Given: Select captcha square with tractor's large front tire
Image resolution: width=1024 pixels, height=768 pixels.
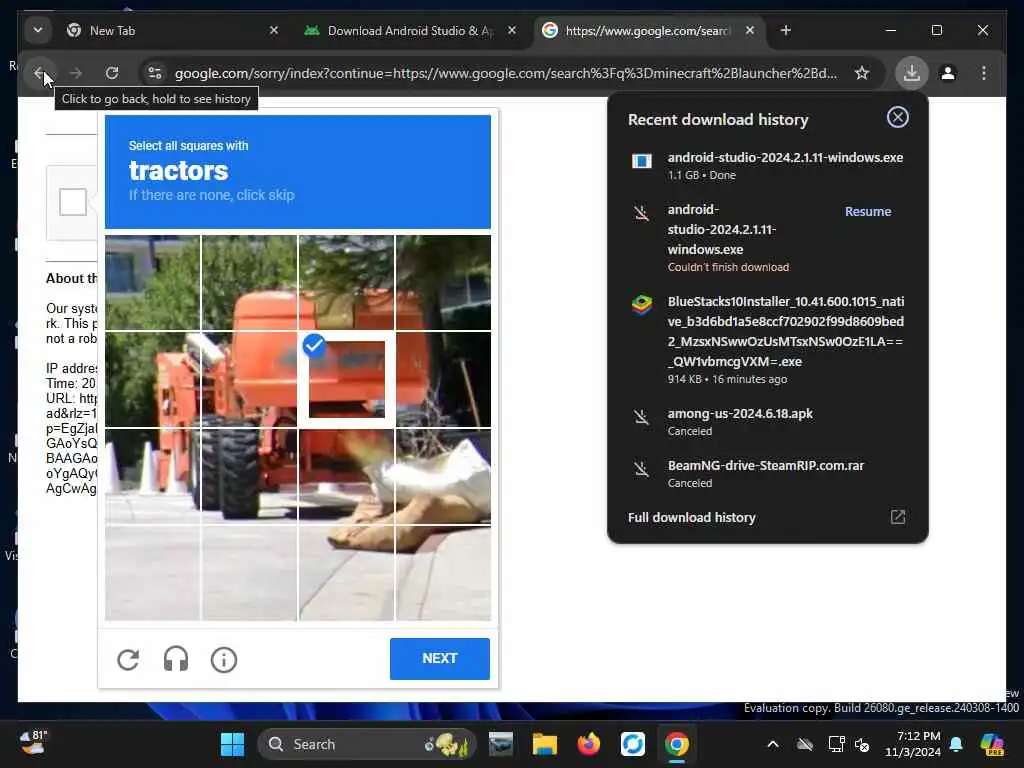Looking at the screenshot, I should pos(250,476).
